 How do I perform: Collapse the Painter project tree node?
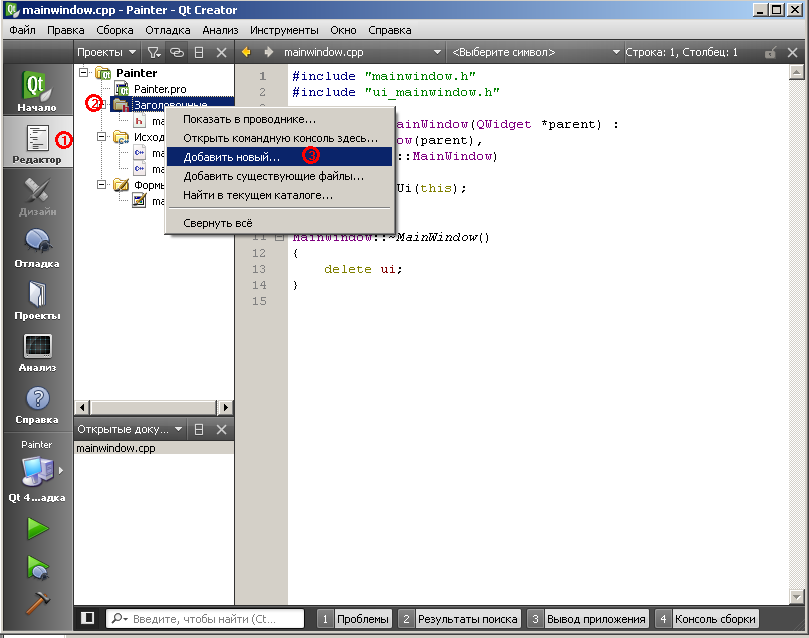pyautogui.click(x=84, y=73)
